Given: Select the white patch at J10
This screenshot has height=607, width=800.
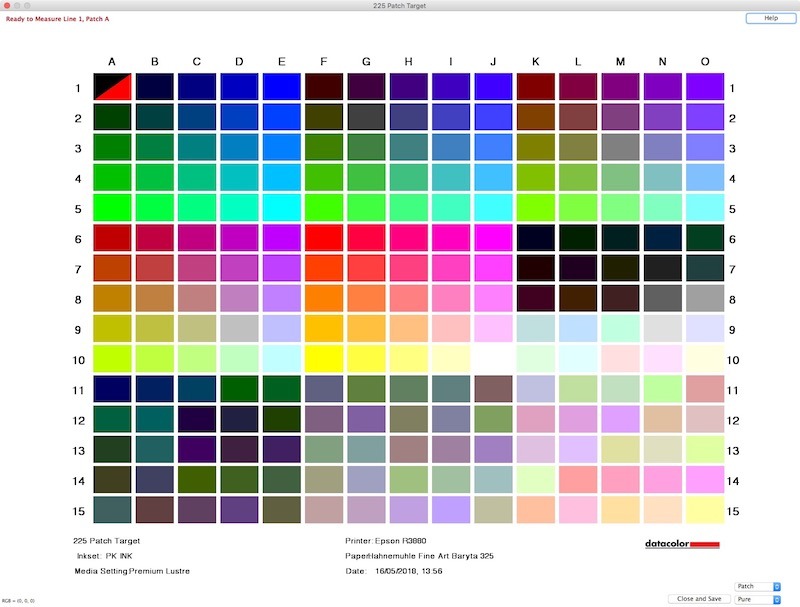Looking at the screenshot, I should pyautogui.click(x=493, y=359).
